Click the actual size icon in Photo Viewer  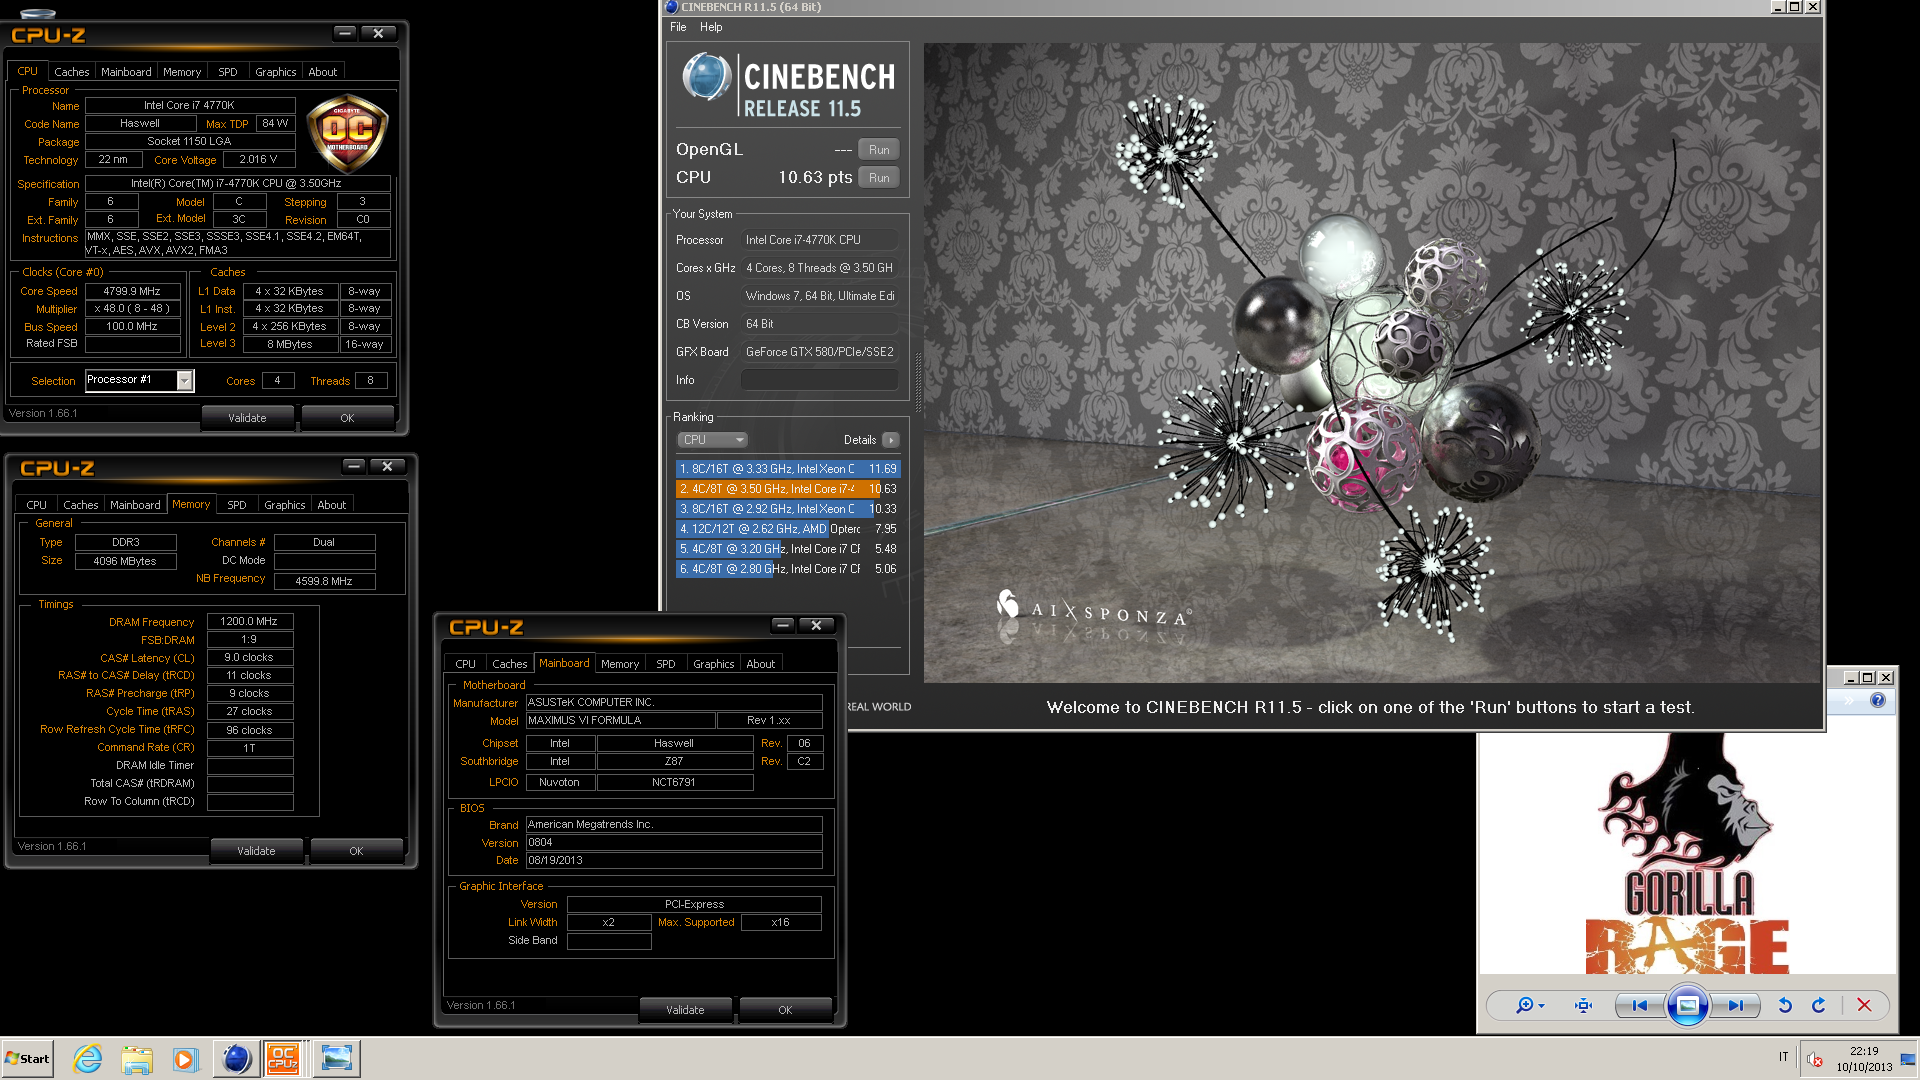pyautogui.click(x=1583, y=1005)
